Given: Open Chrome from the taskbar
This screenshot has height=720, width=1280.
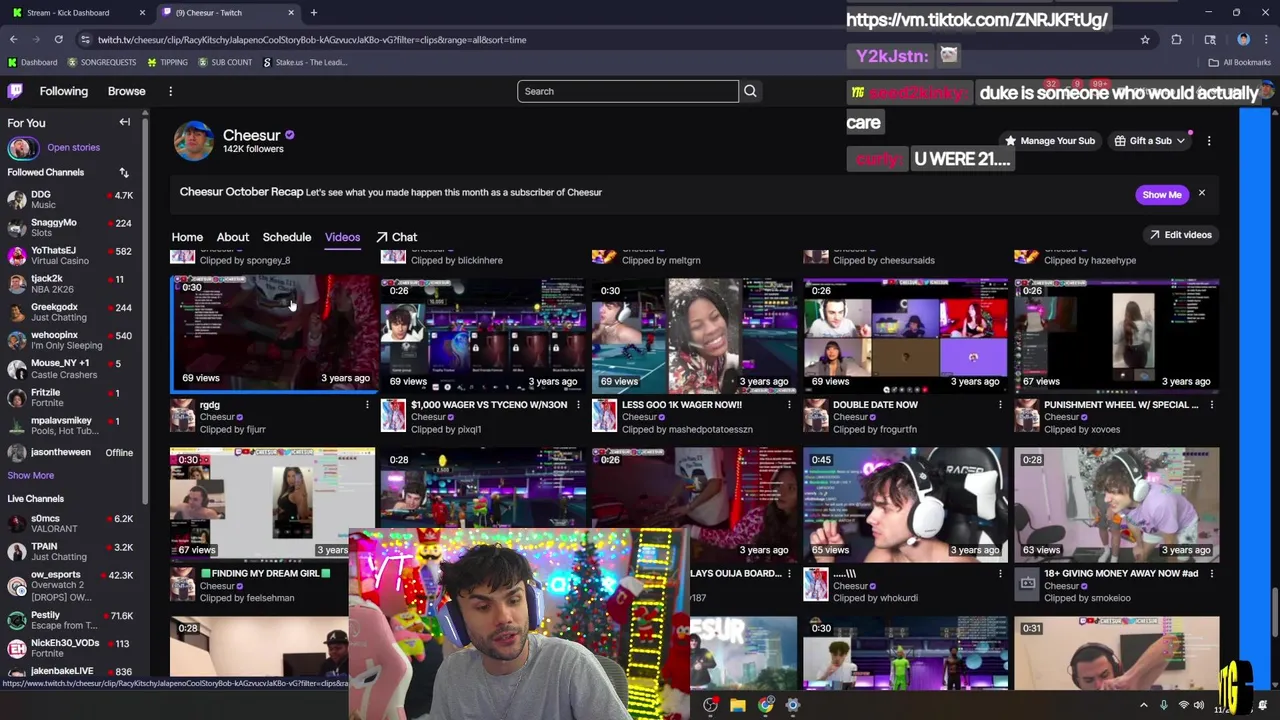Looking at the screenshot, I should pos(765,705).
